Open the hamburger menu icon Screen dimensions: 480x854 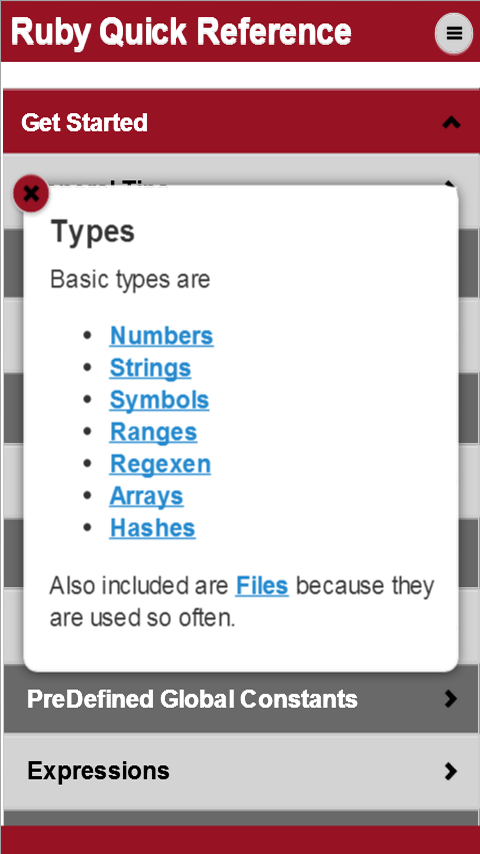click(453, 33)
